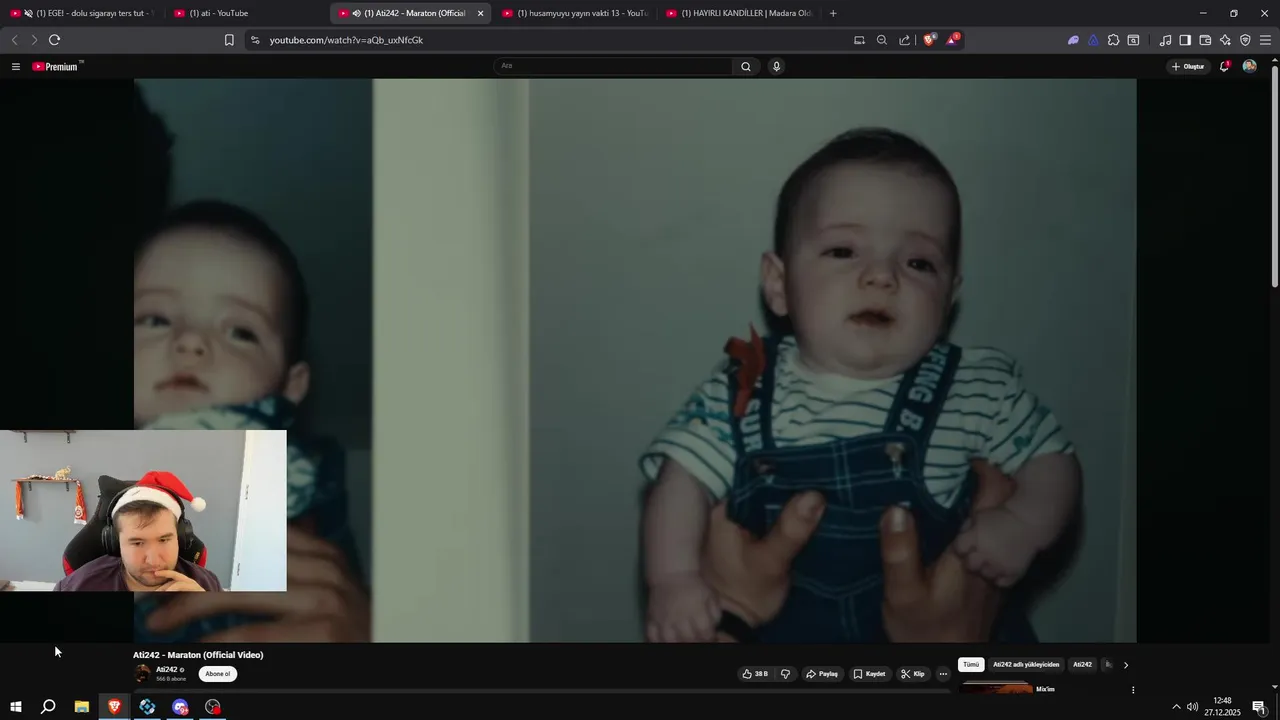Toggle the browser sidebar panel icon

[x=1185, y=40]
